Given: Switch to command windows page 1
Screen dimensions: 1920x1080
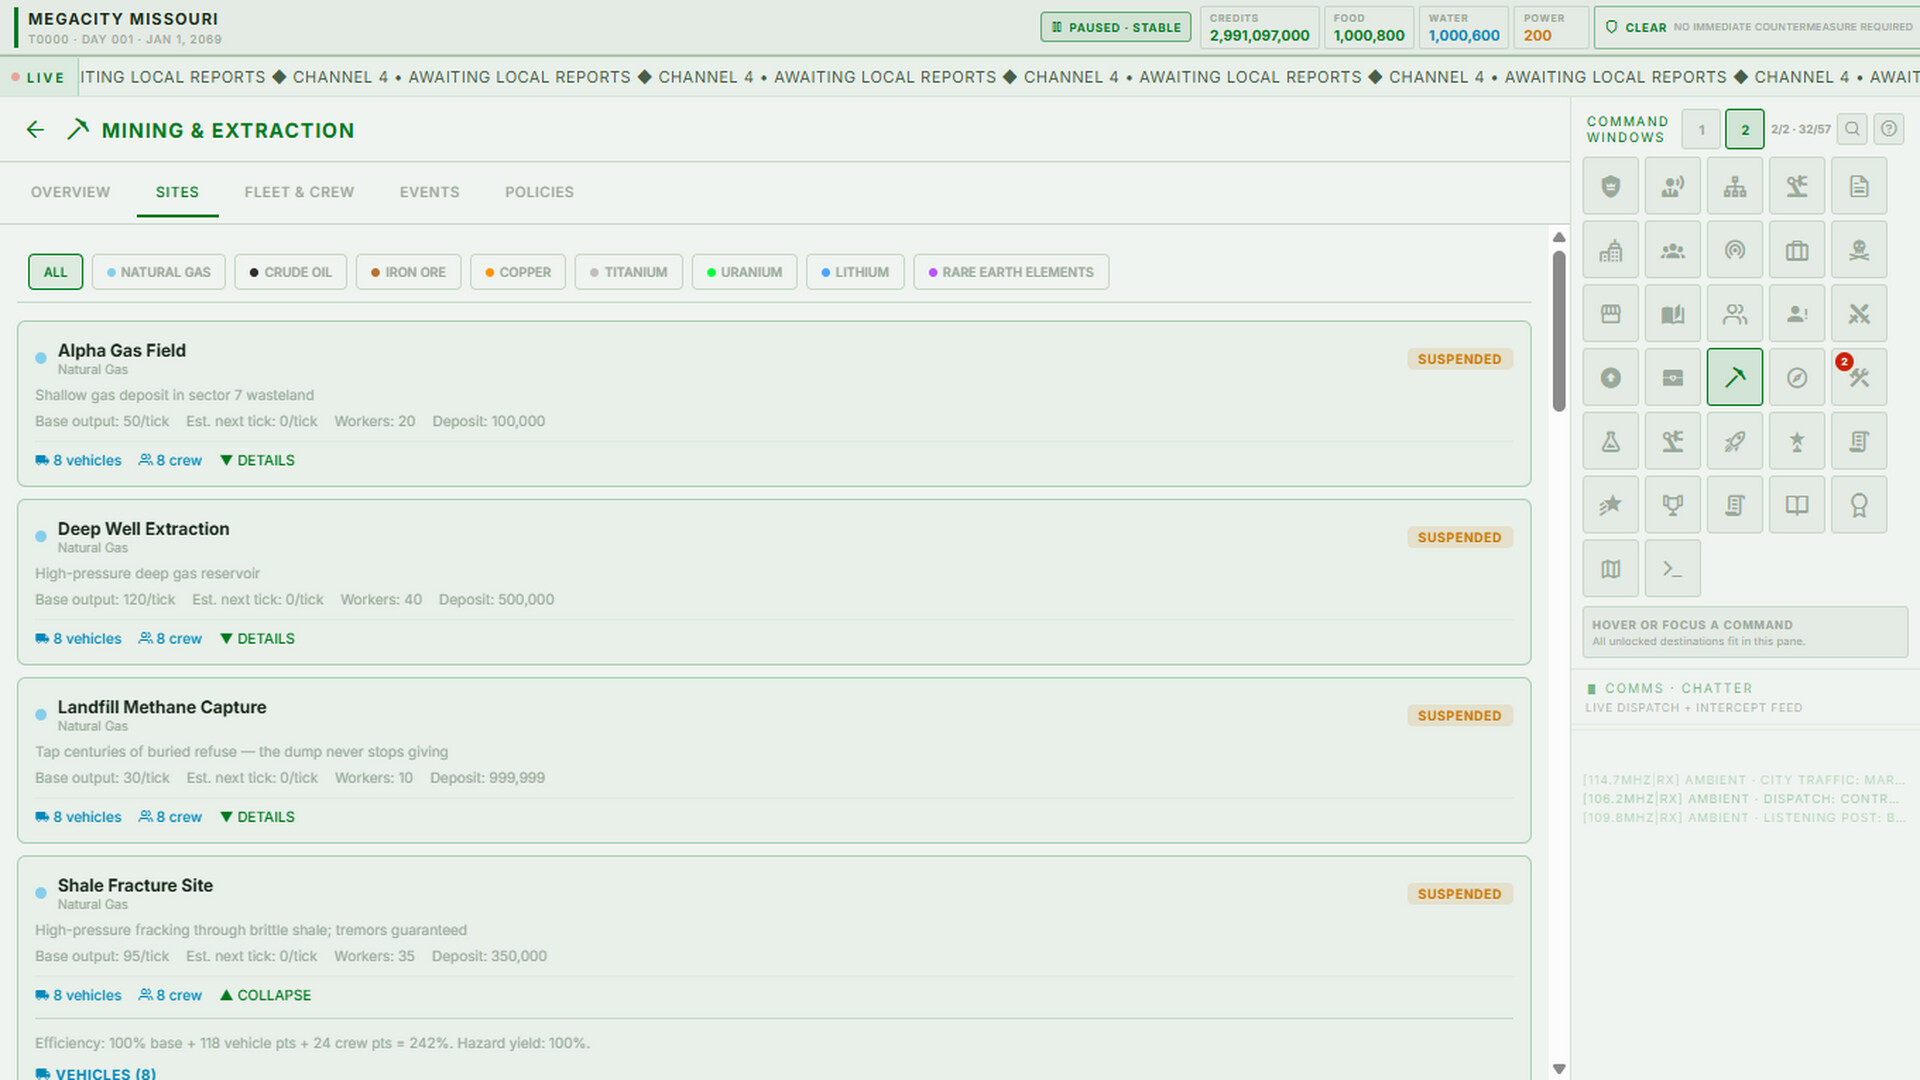Looking at the screenshot, I should [x=1701, y=130].
